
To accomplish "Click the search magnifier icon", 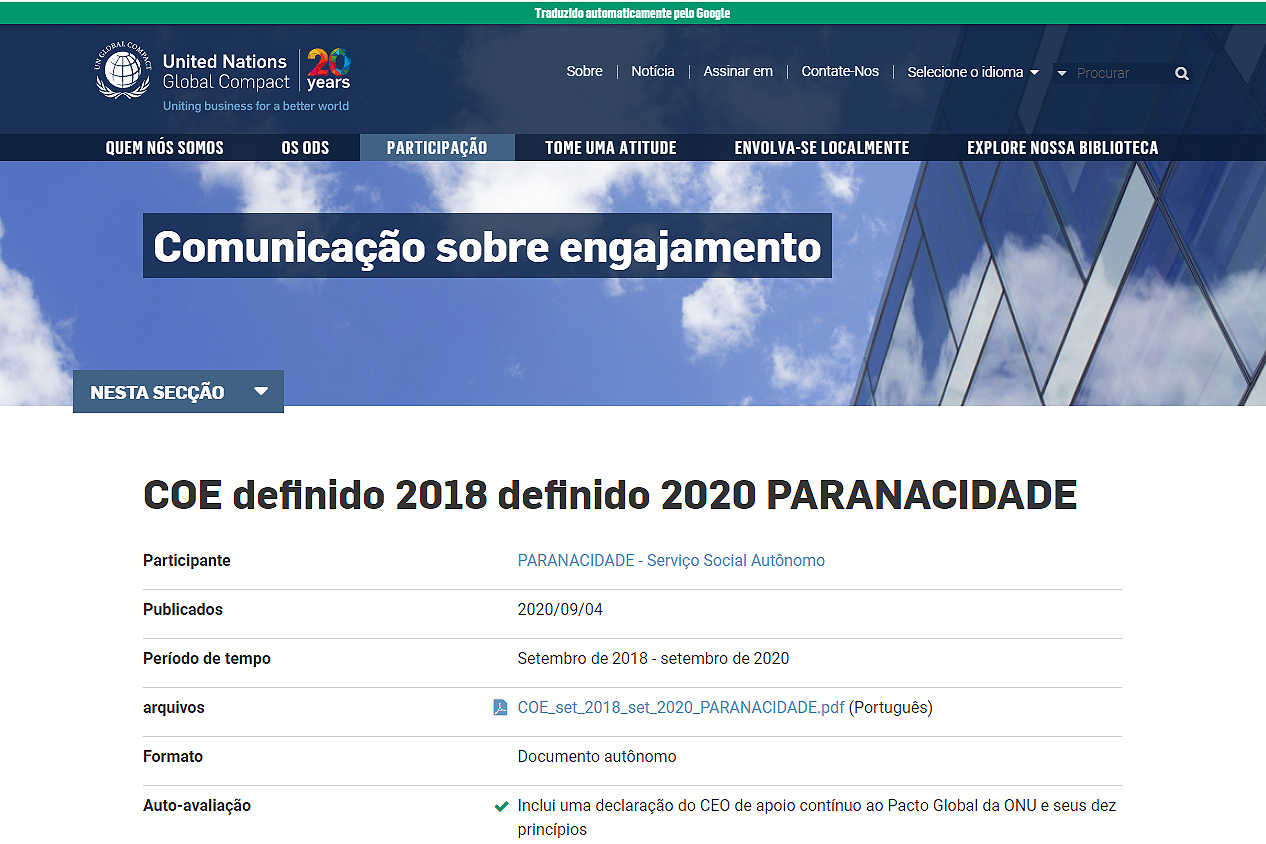I will coord(1182,73).
